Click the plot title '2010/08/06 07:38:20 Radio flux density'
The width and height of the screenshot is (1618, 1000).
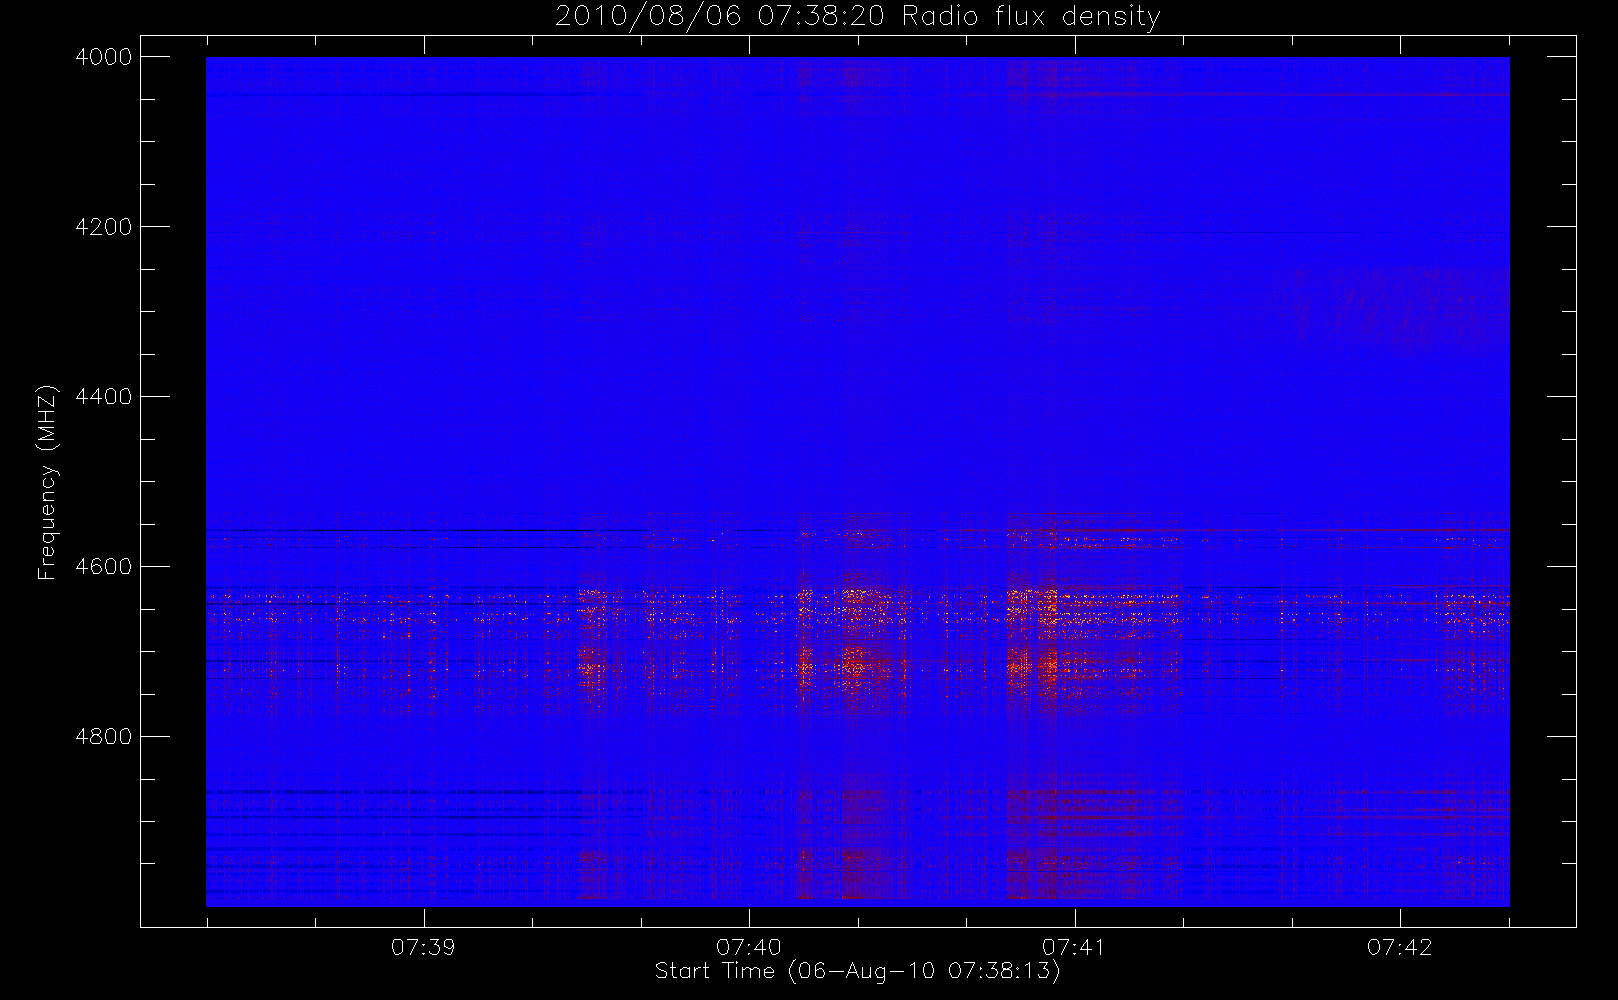click(858, 17)
